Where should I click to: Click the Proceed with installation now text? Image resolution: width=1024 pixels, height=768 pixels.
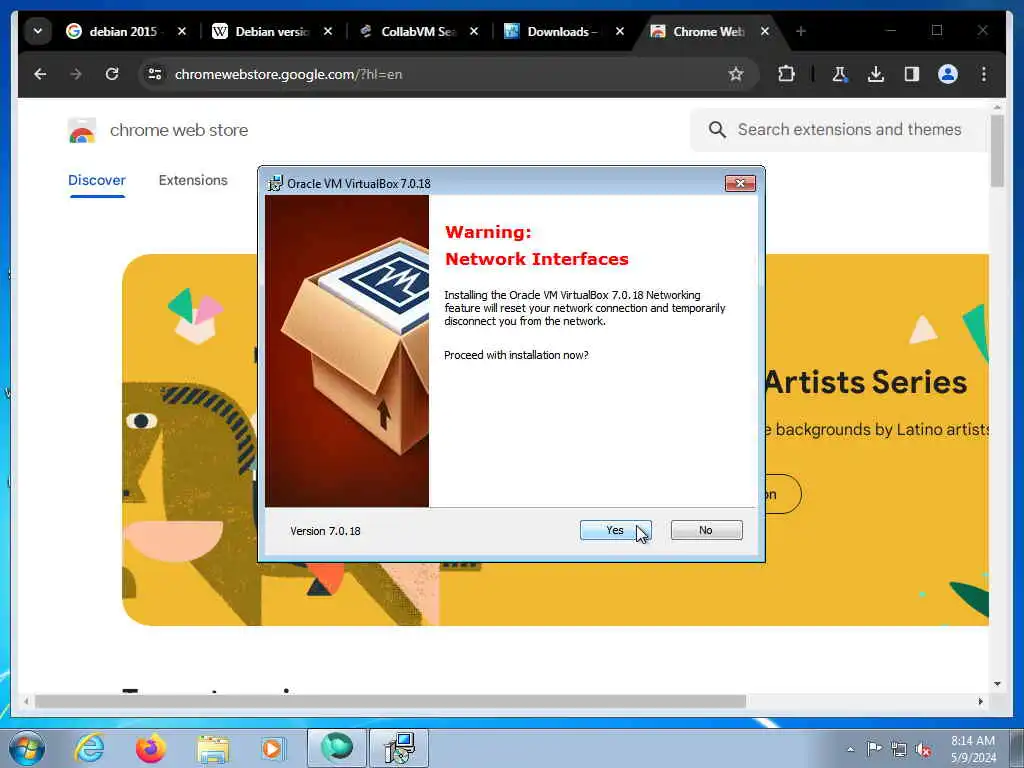pyautogui.click(x=516, y=355)
